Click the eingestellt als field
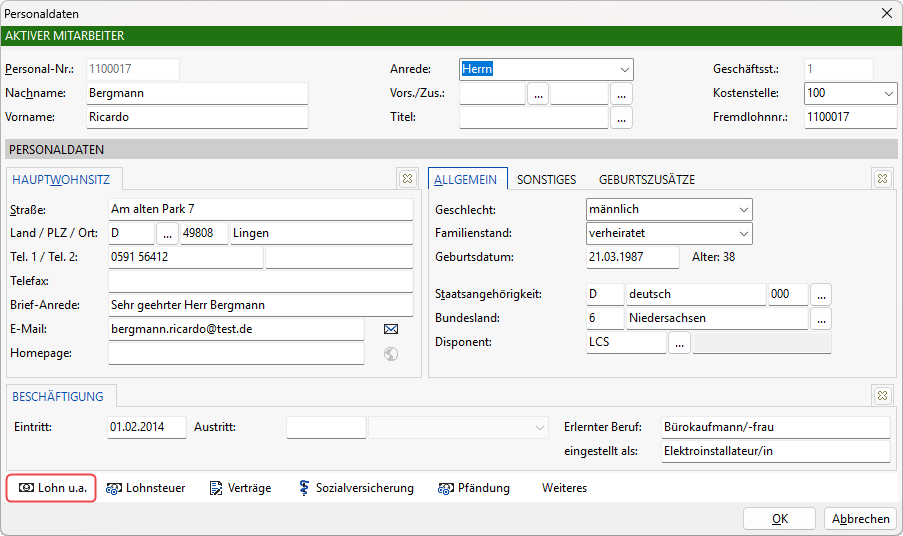Viewport: 903px width, 536px height. click(776, 451)
